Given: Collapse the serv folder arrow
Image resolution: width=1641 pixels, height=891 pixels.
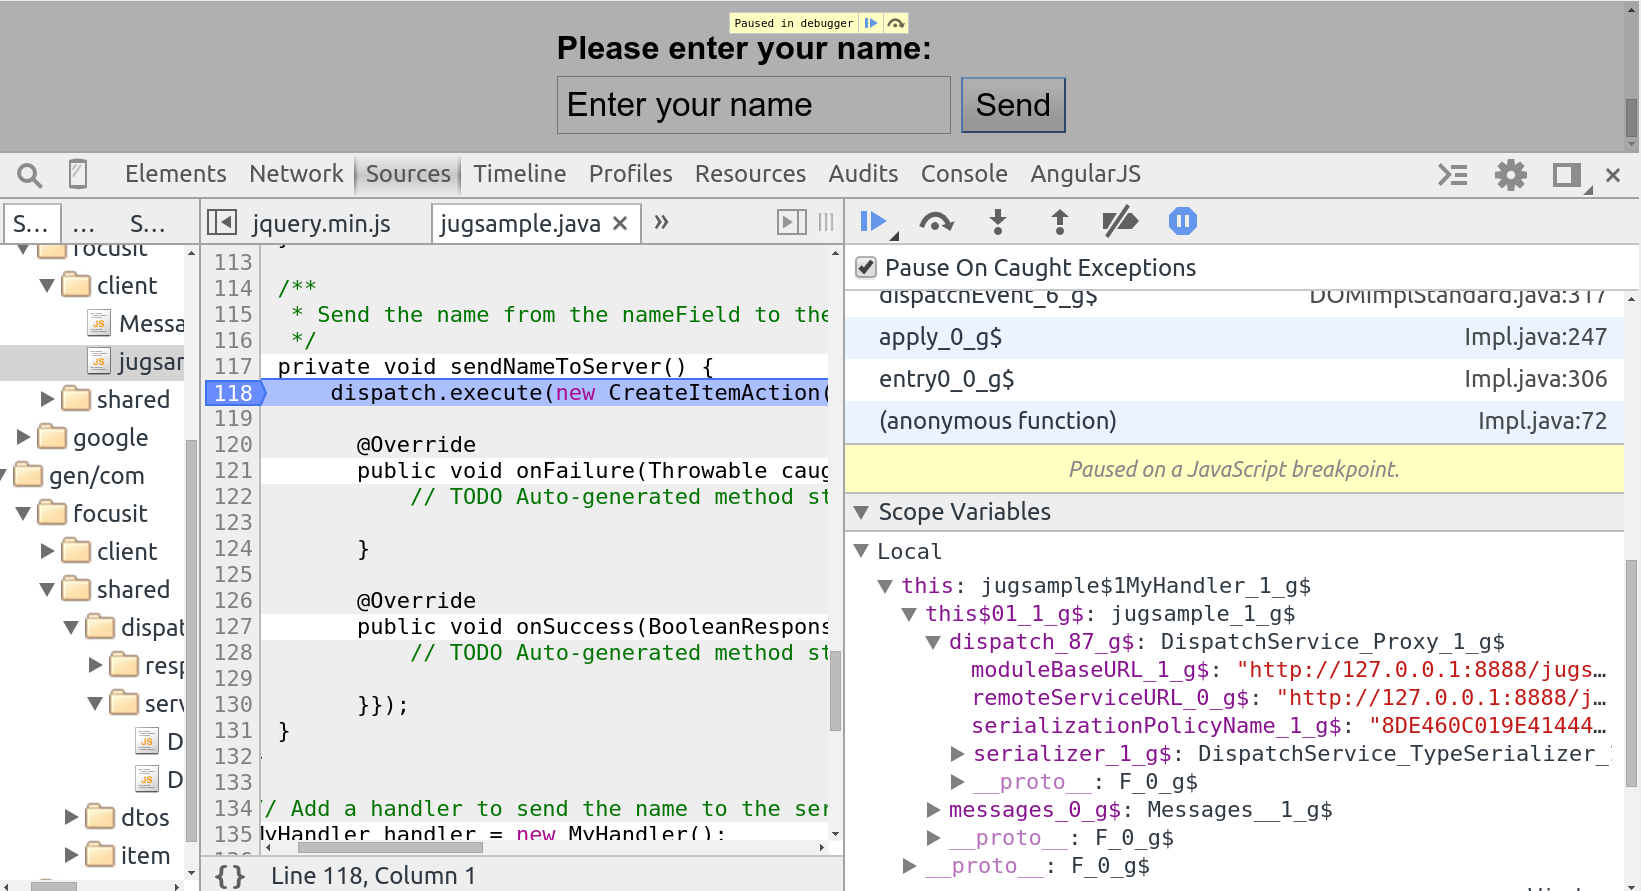Looking at the screenshot, I should [95, 704].
